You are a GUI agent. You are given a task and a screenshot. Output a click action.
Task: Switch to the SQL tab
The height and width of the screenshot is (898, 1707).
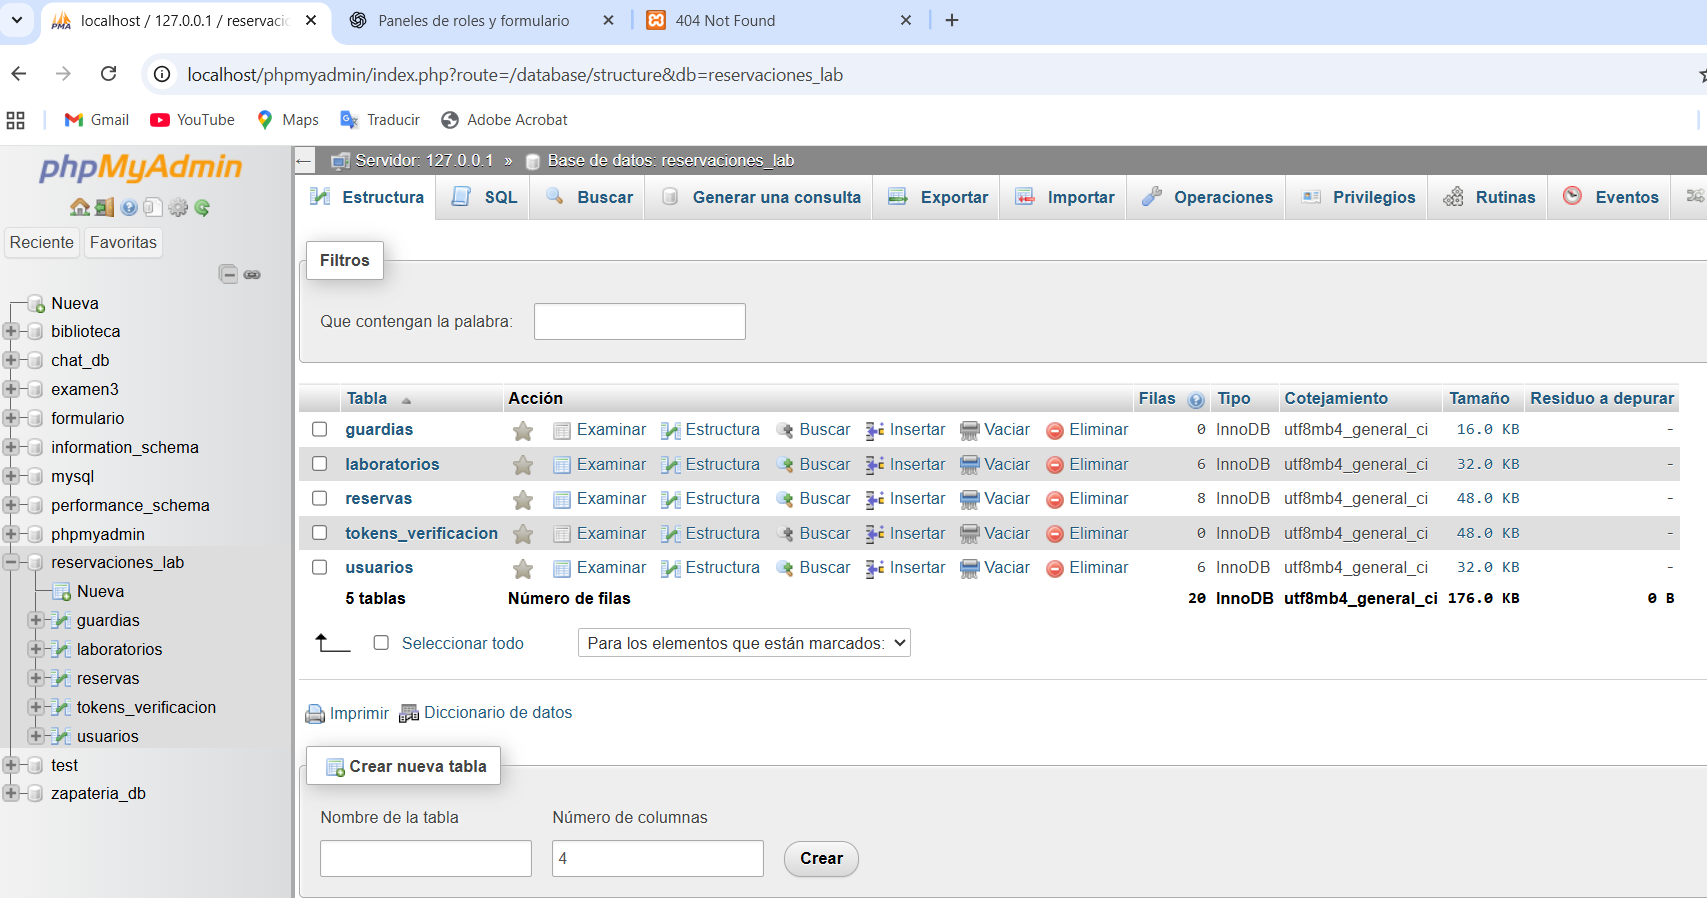click(485, 197)
